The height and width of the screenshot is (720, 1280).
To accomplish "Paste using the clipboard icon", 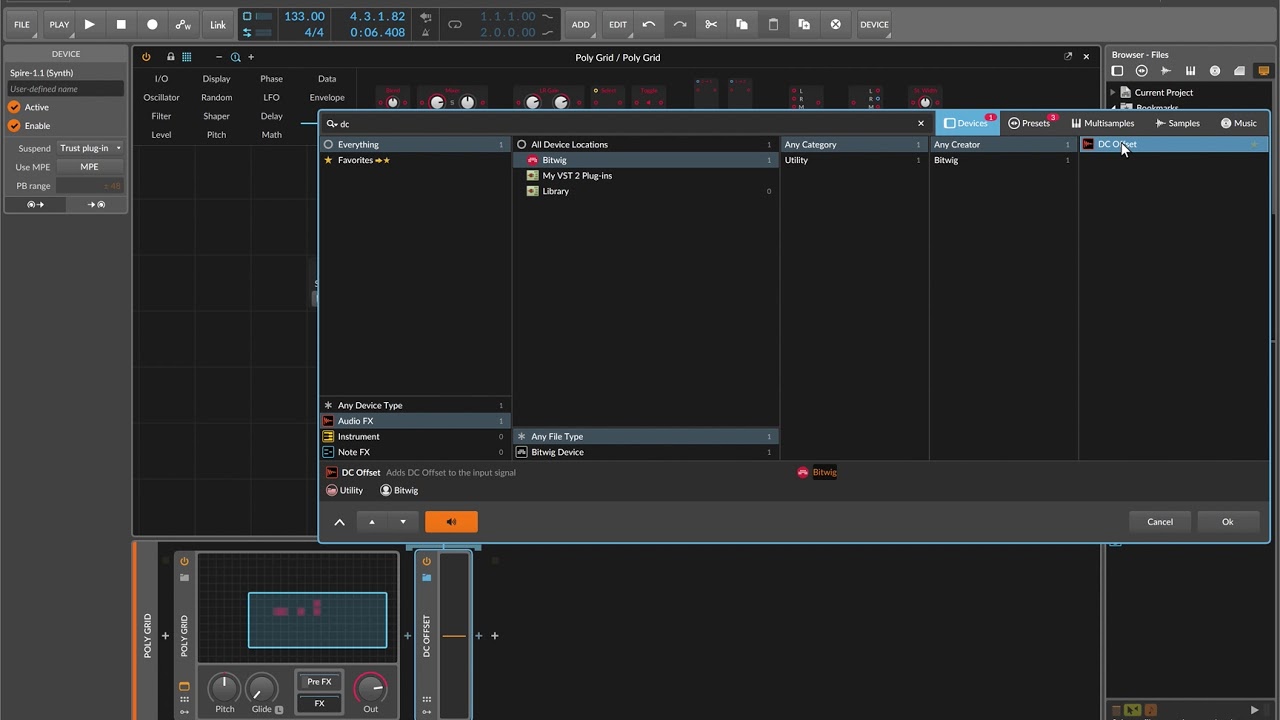I will pos(773,24).
